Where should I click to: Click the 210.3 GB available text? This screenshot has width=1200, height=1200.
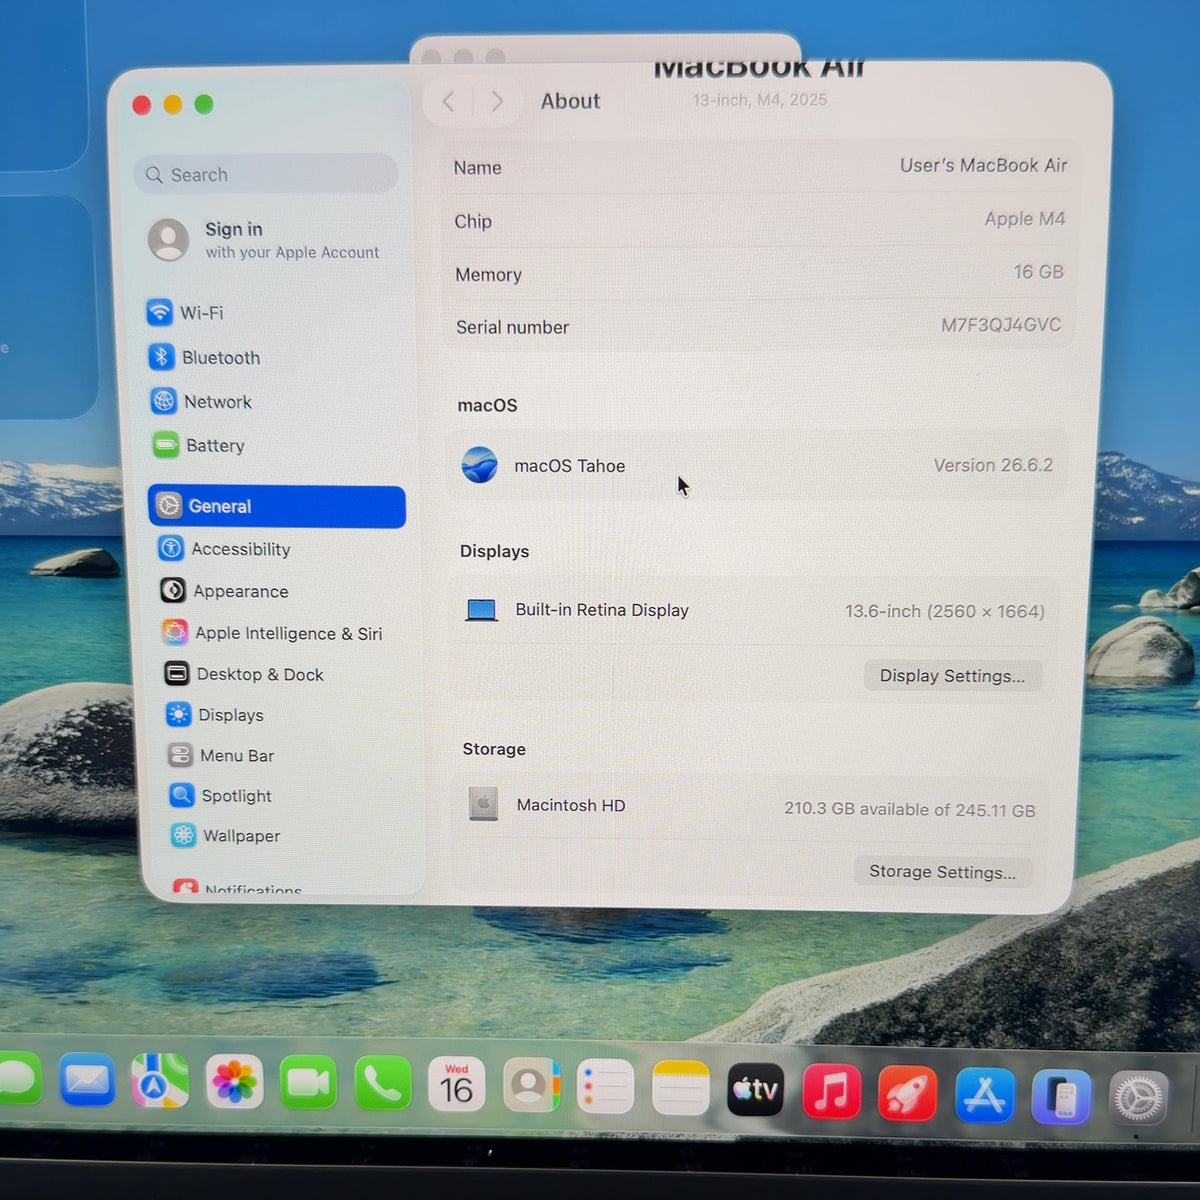pos(909,809)
